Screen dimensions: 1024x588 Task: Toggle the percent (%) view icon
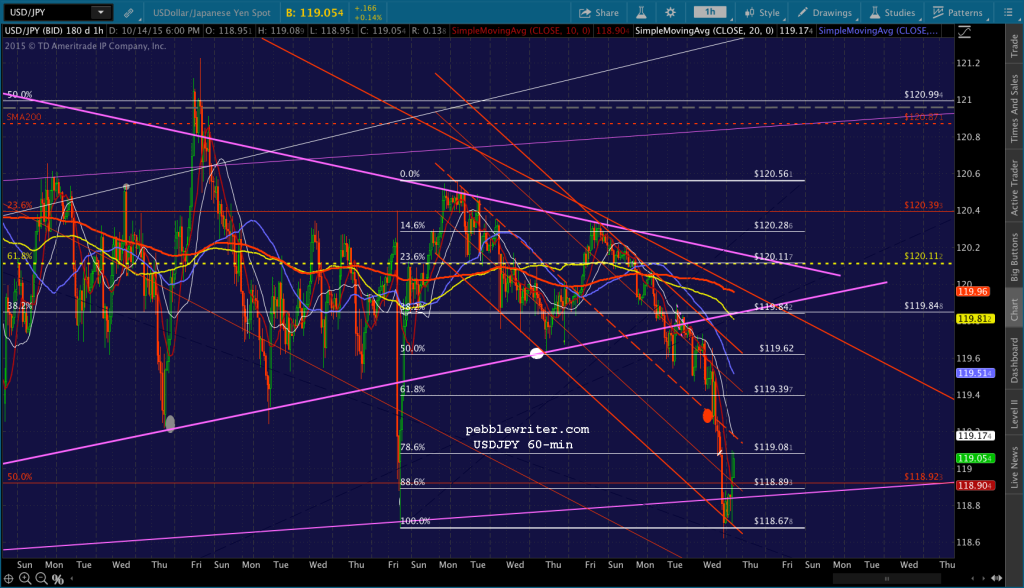pos(57,579)
